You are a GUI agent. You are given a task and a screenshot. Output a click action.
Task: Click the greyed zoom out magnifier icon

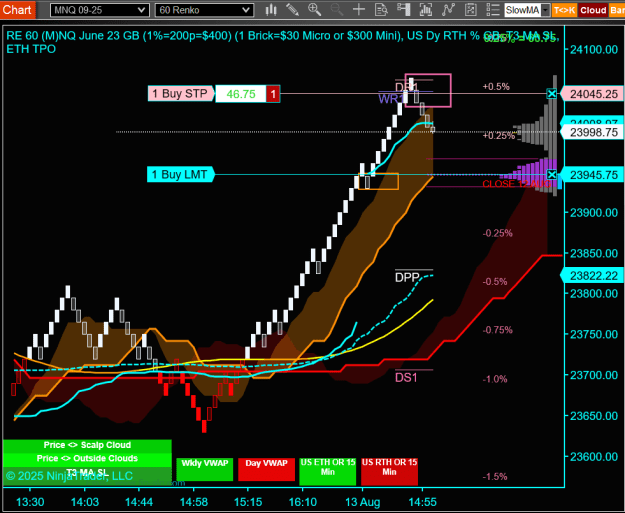(337, 10)
